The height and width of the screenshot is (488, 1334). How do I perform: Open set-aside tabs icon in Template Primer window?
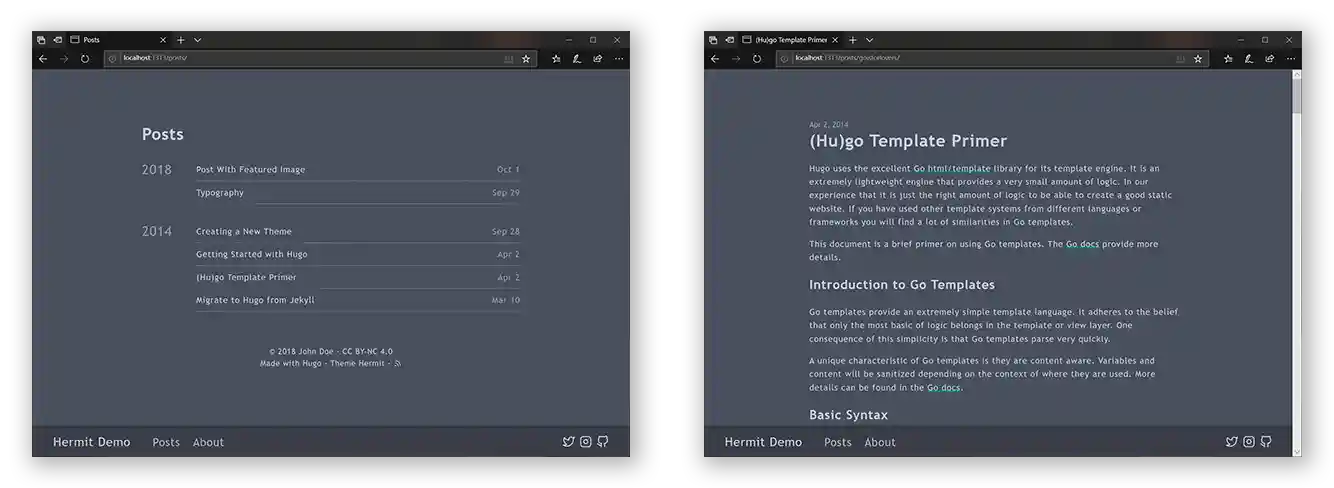[713, 40]
